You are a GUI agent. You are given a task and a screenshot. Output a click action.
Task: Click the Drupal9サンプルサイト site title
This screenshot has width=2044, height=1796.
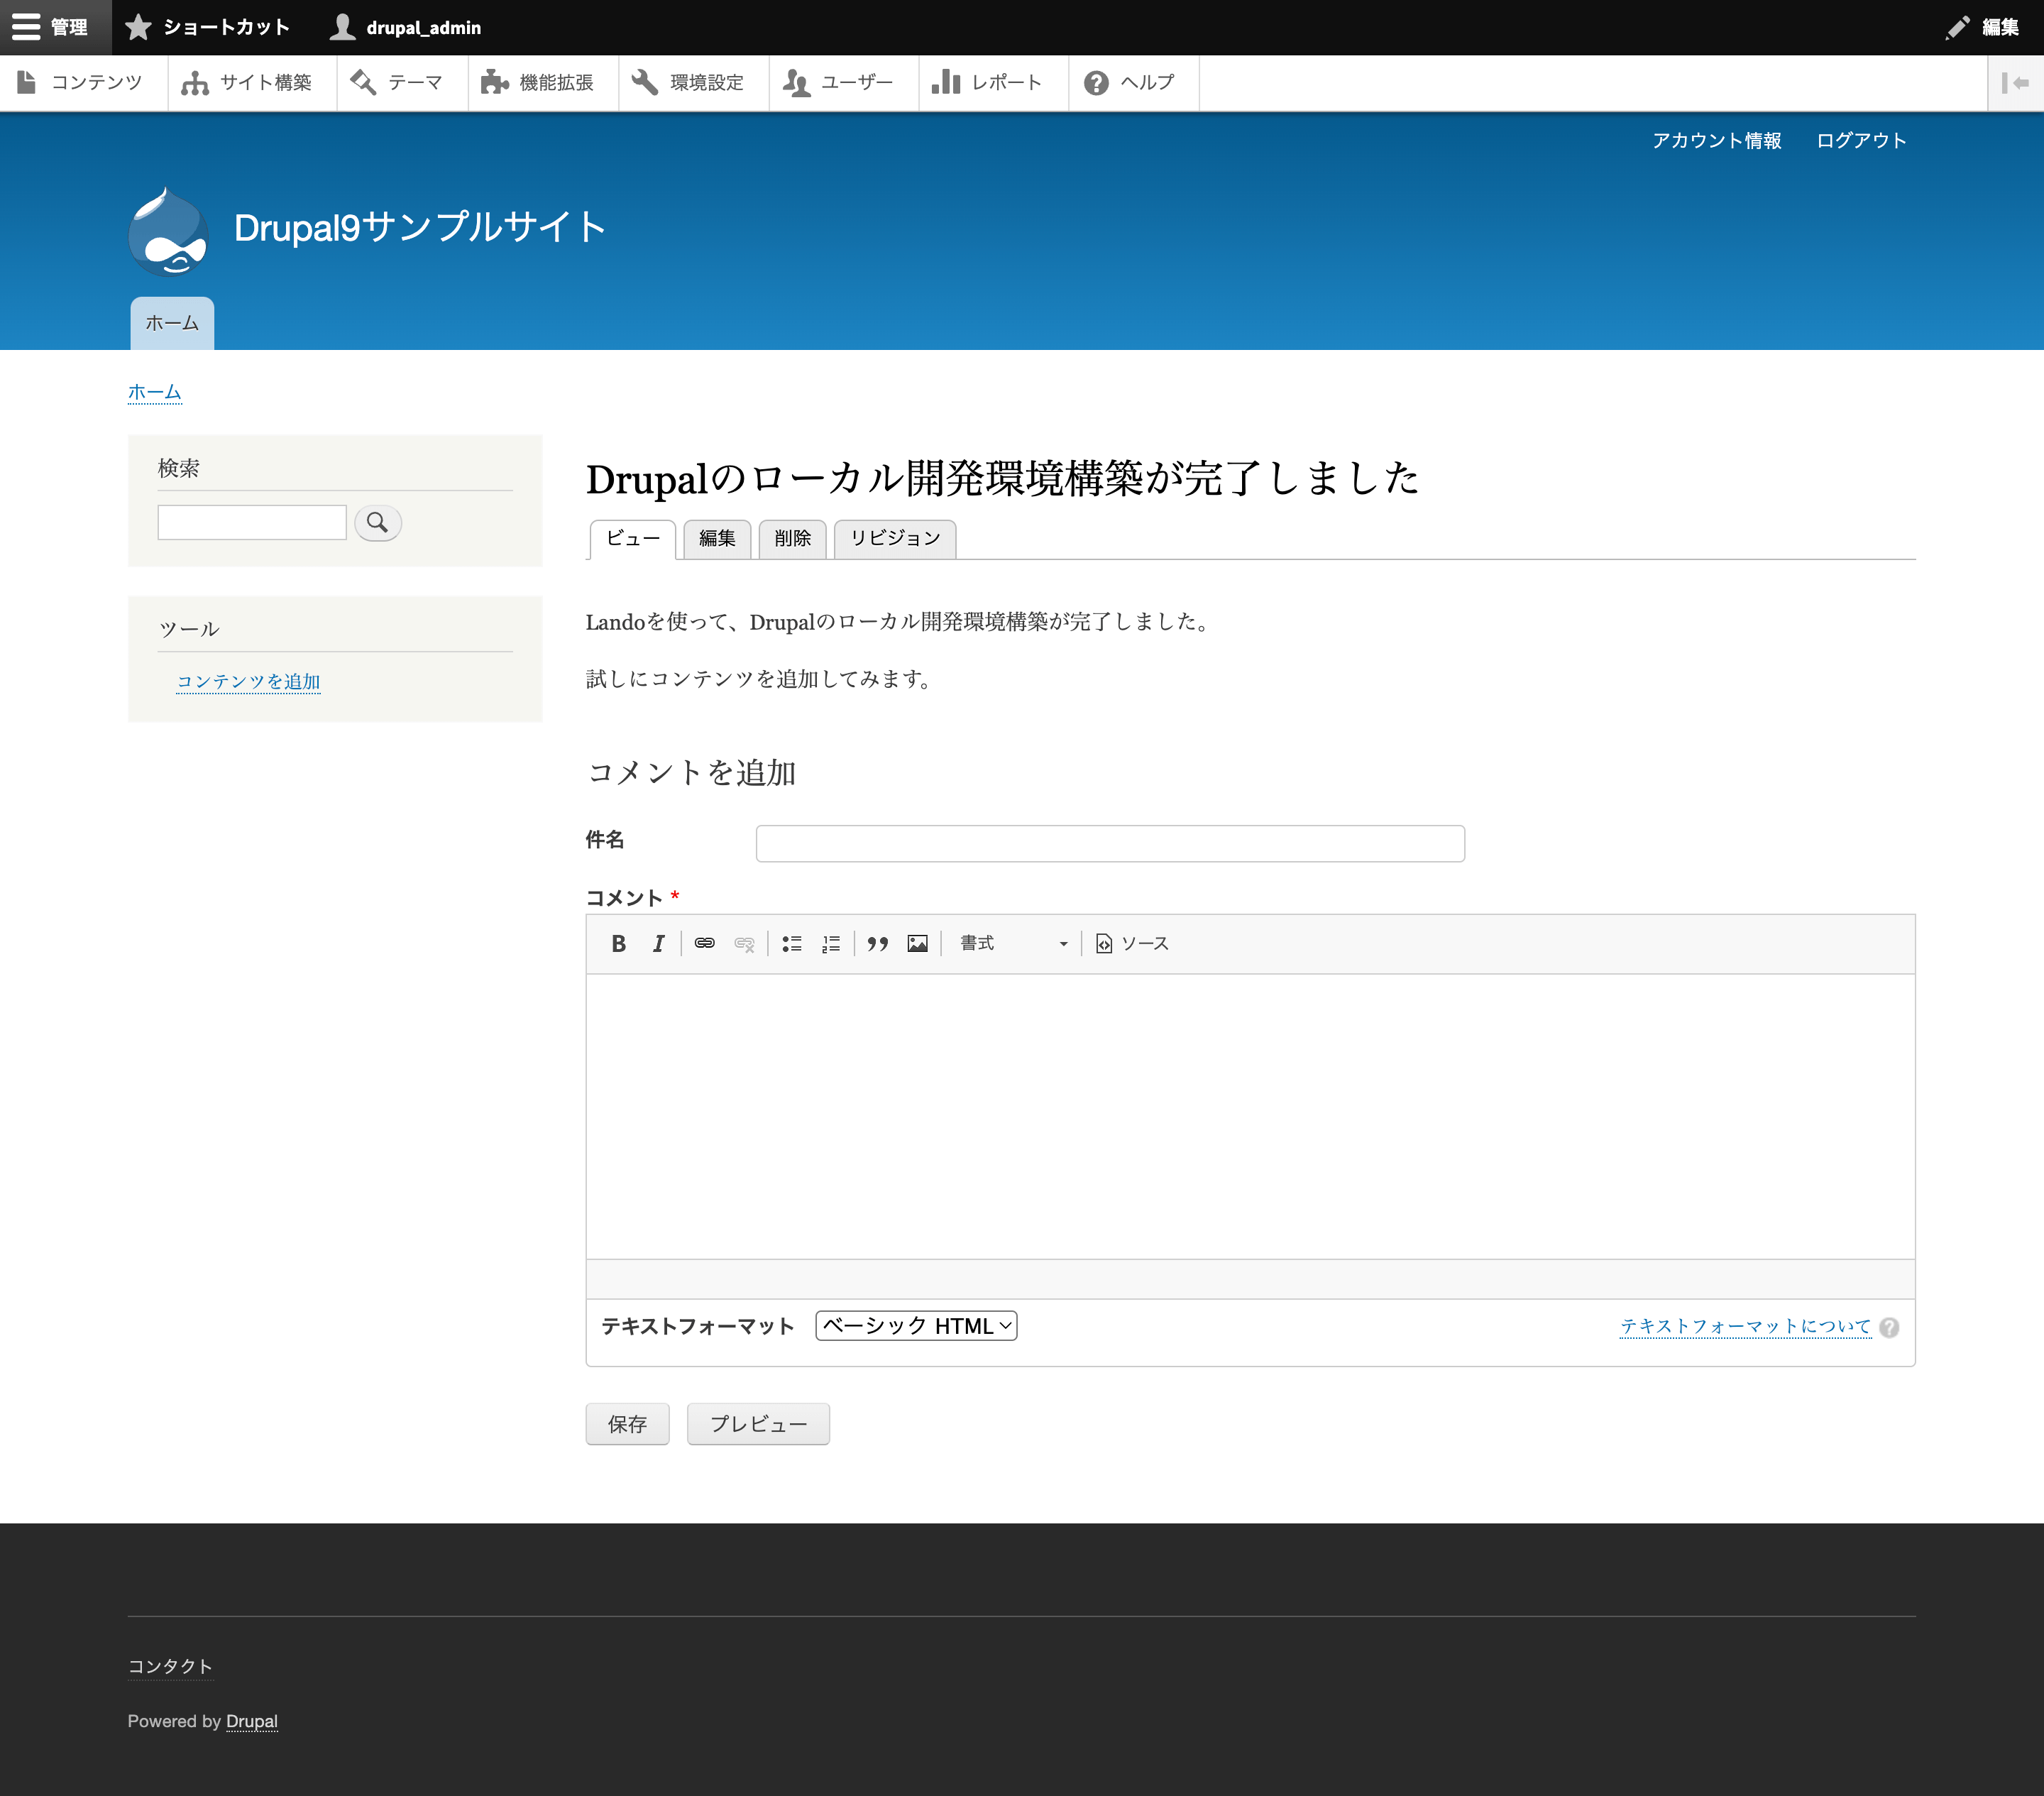(x=420, y=228)
